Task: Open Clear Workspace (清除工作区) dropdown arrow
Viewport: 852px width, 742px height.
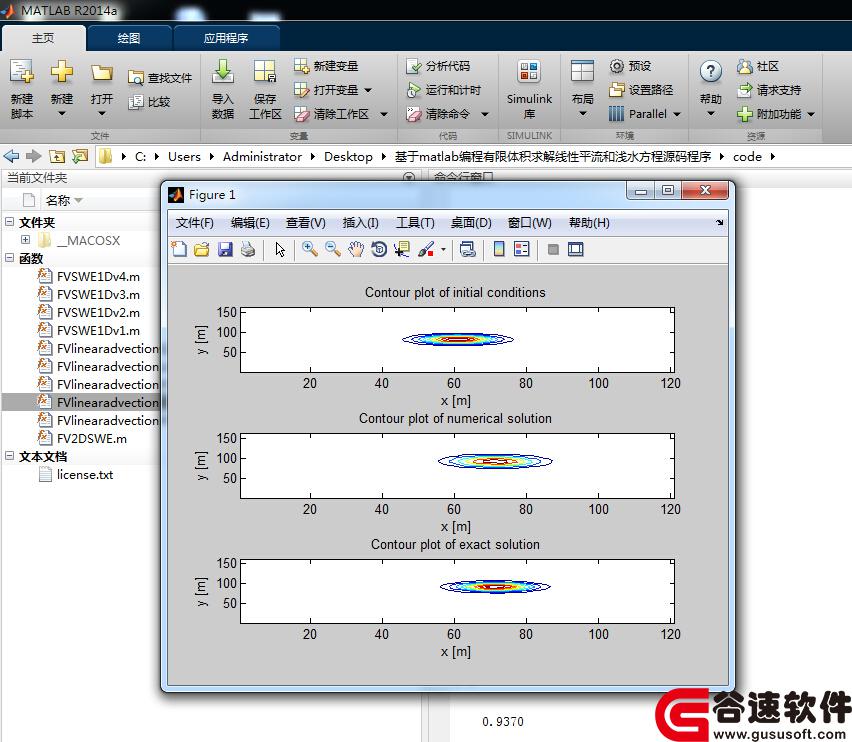Action: coord(384,114)
